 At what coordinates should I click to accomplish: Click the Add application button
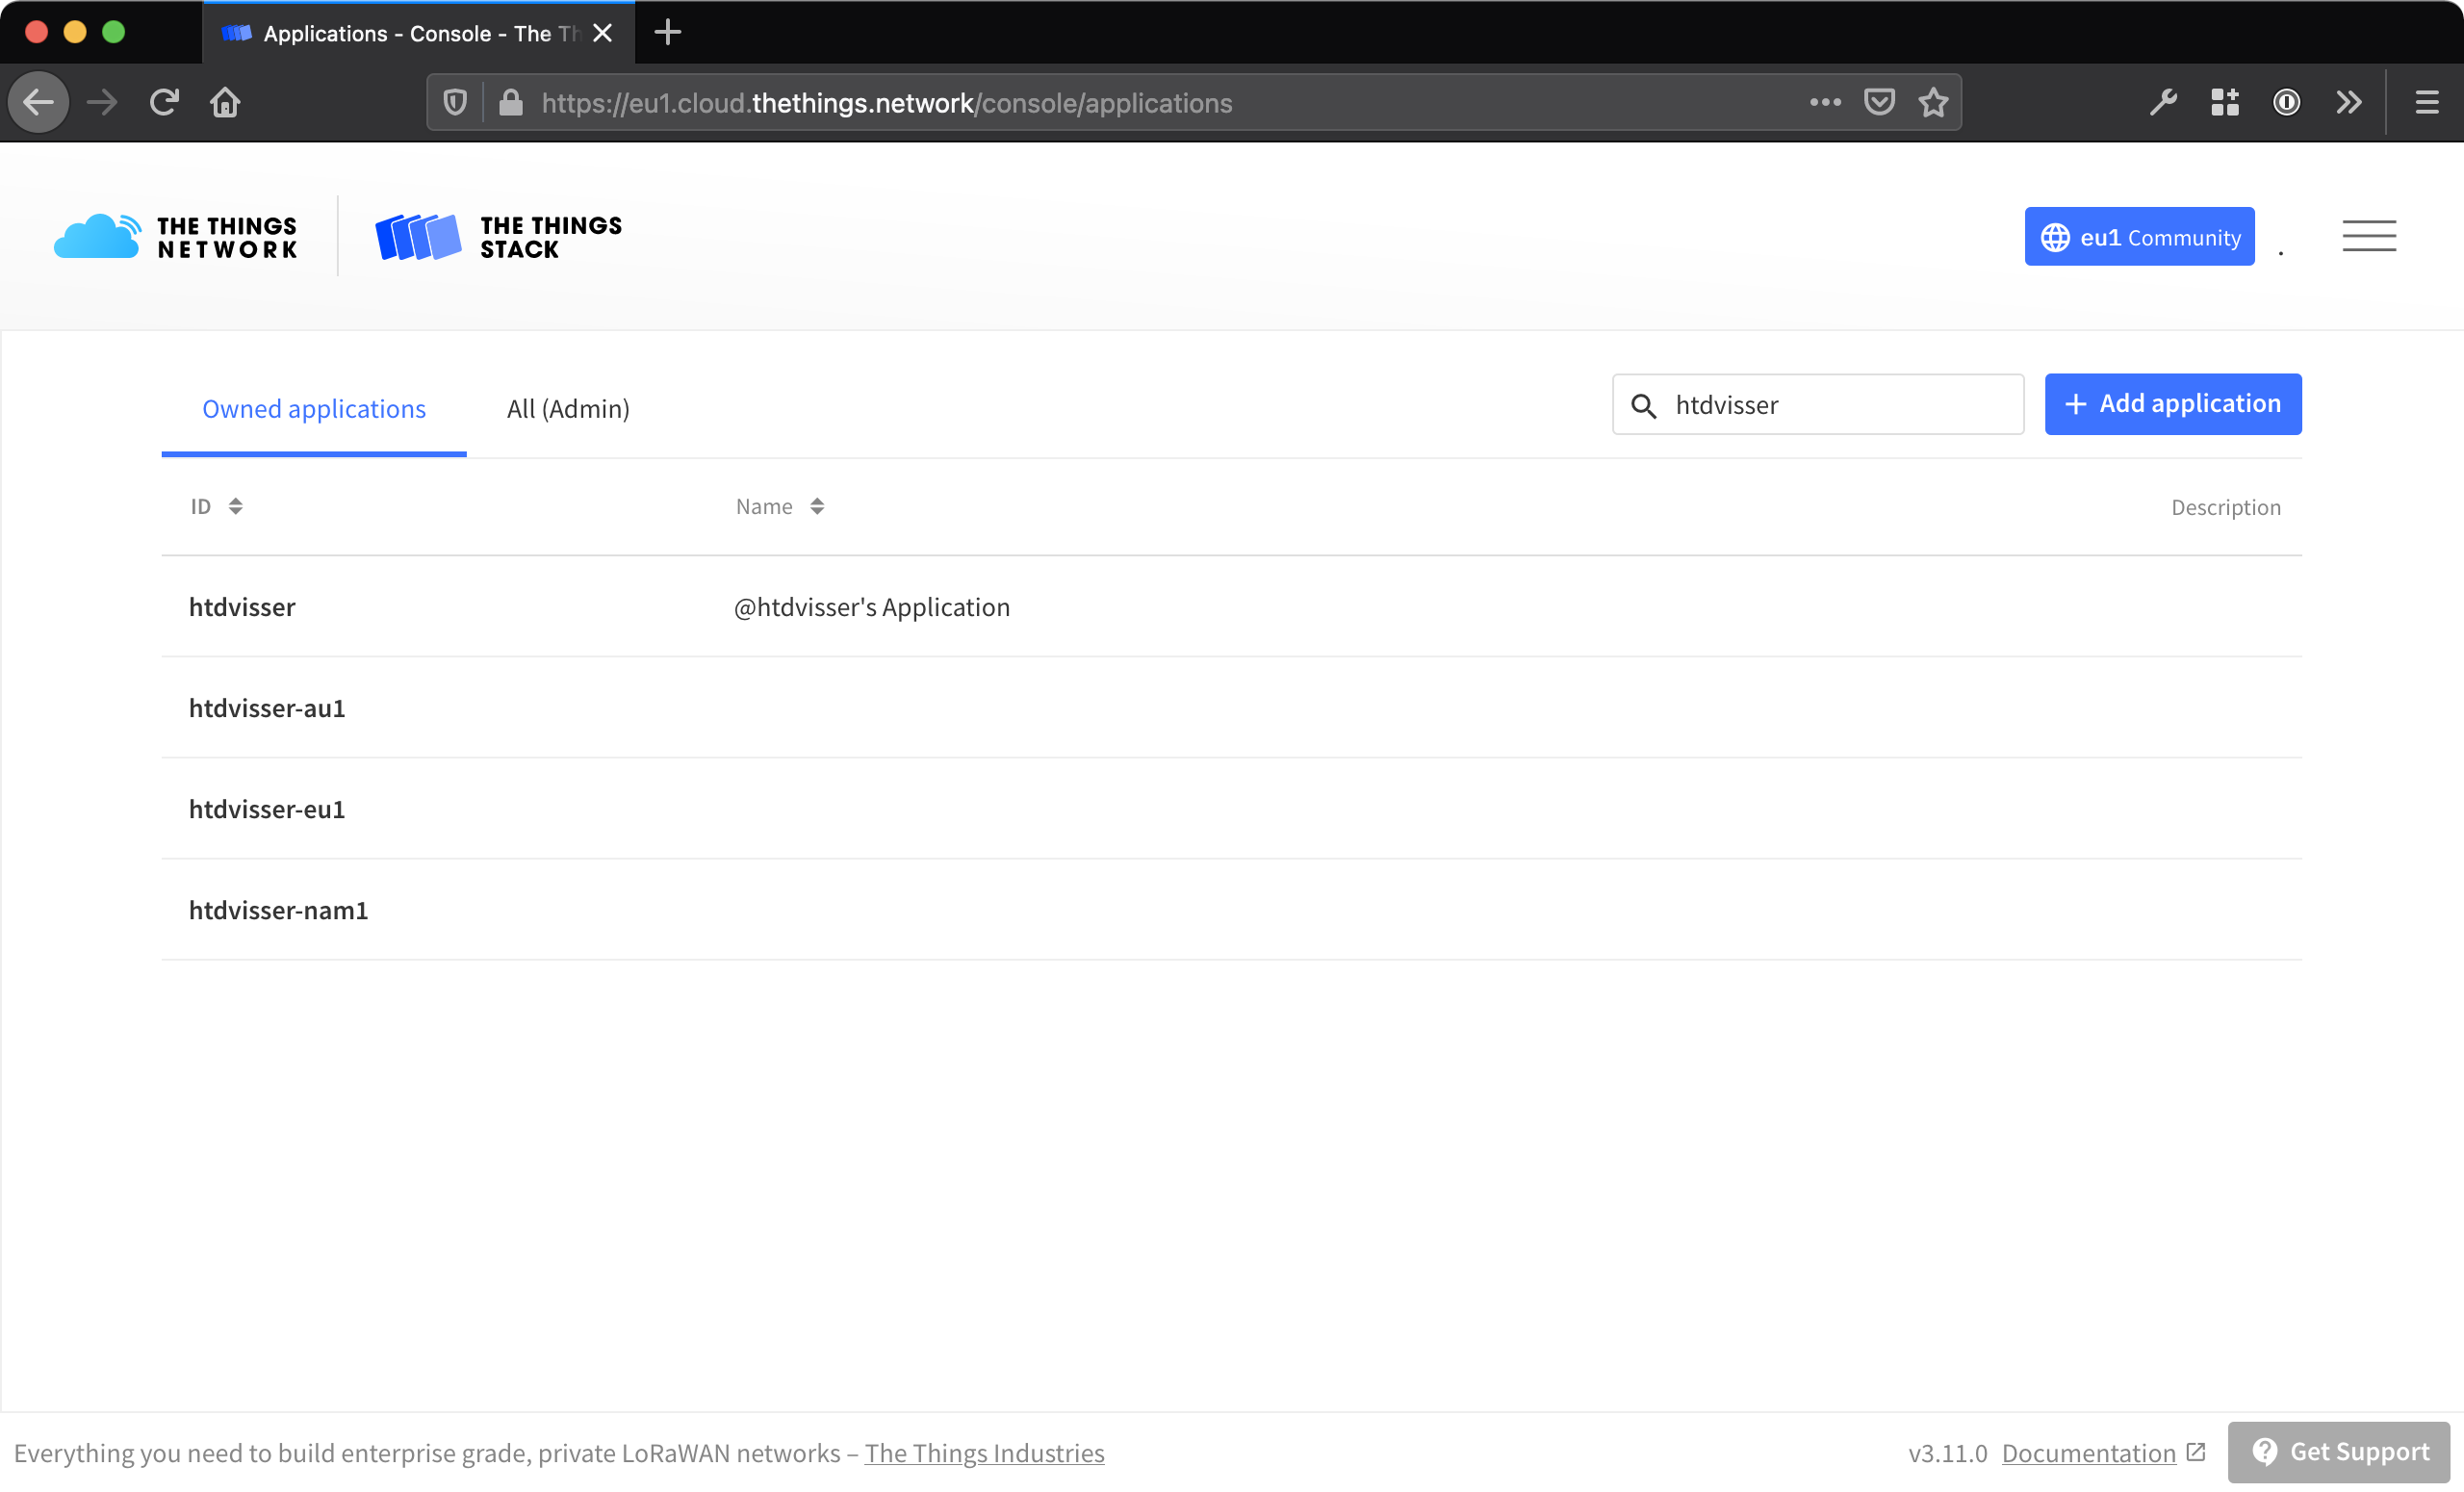coord(2172,404)
